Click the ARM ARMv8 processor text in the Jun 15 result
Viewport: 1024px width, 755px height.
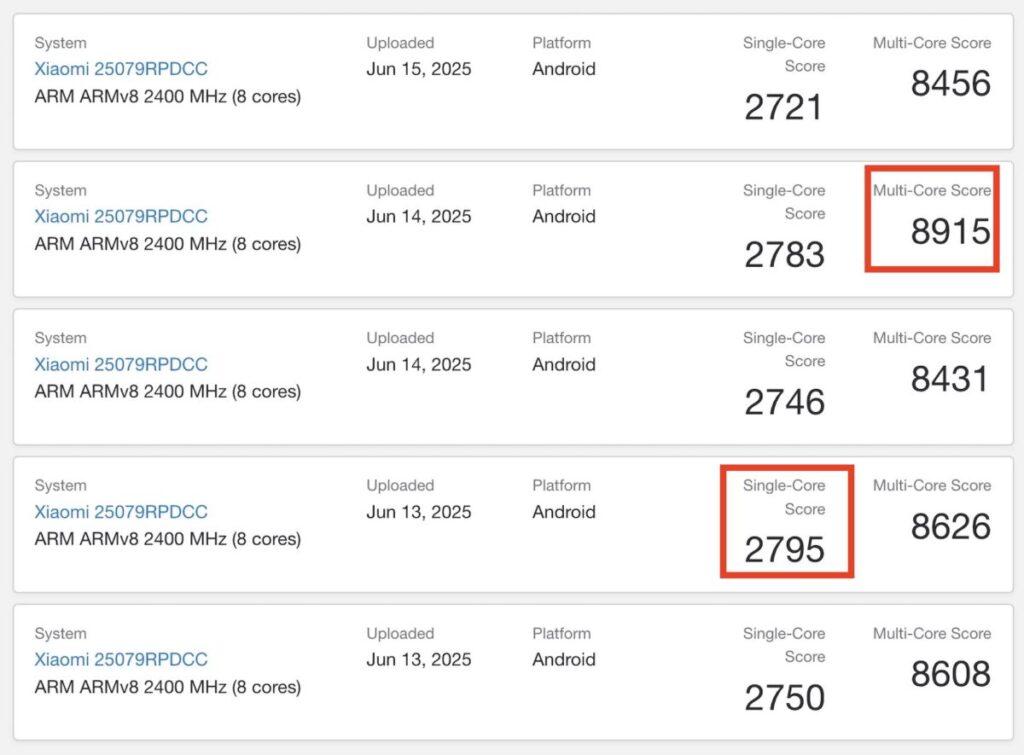coord(168,97)
